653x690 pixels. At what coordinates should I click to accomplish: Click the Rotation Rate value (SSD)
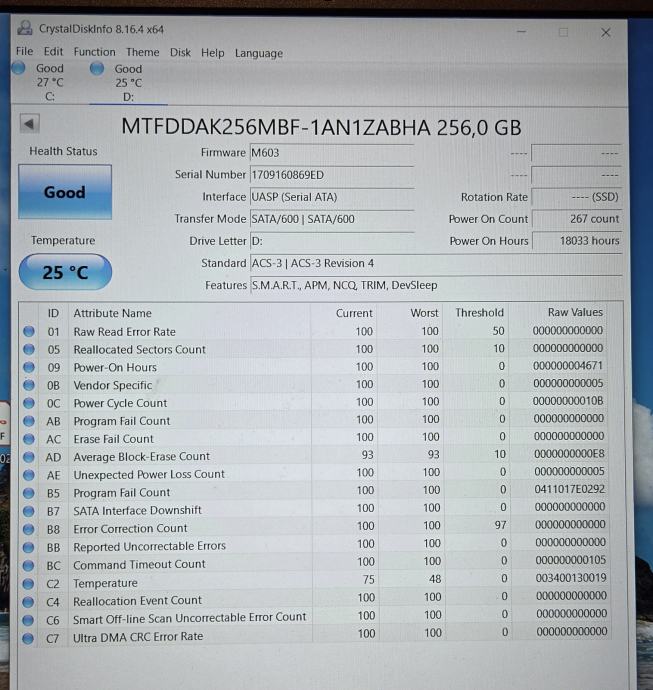(576, 197)
